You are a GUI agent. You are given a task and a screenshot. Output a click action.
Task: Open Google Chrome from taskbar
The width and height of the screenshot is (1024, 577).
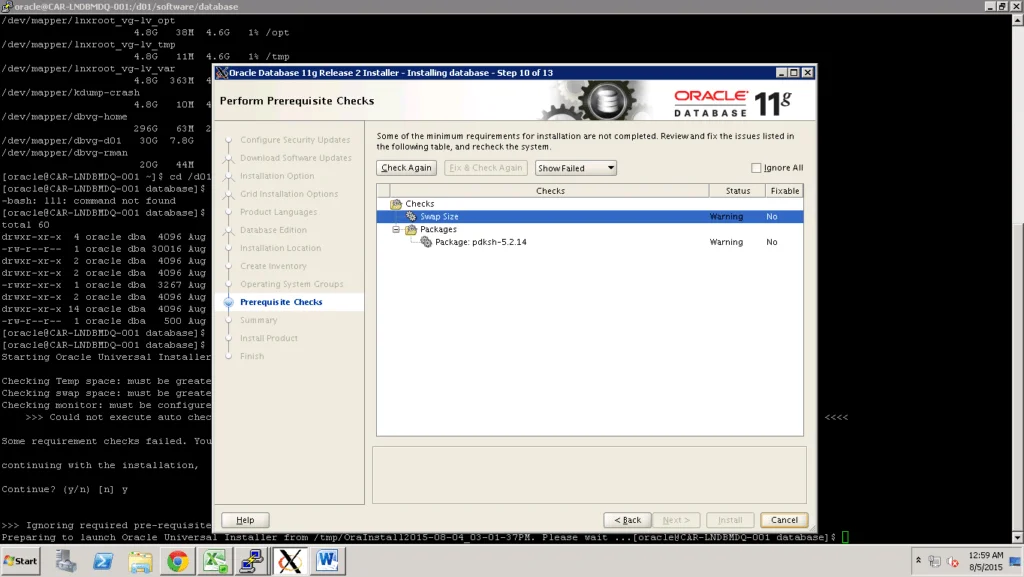point(177,561)
